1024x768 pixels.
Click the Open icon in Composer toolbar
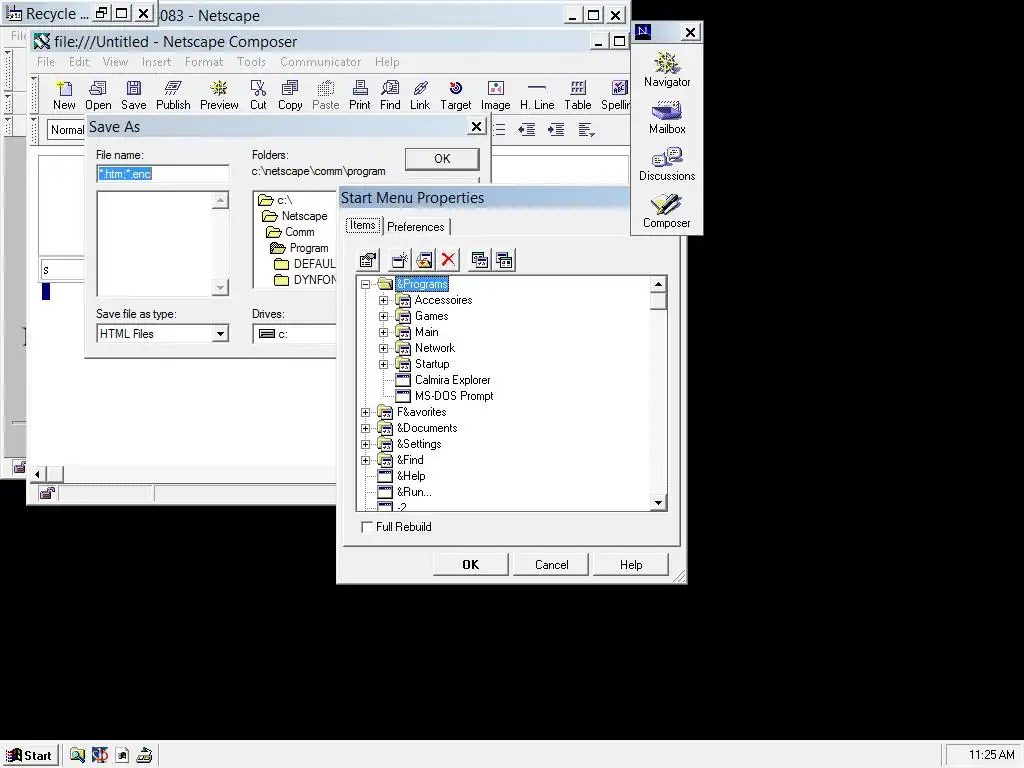tap(98, 95)
